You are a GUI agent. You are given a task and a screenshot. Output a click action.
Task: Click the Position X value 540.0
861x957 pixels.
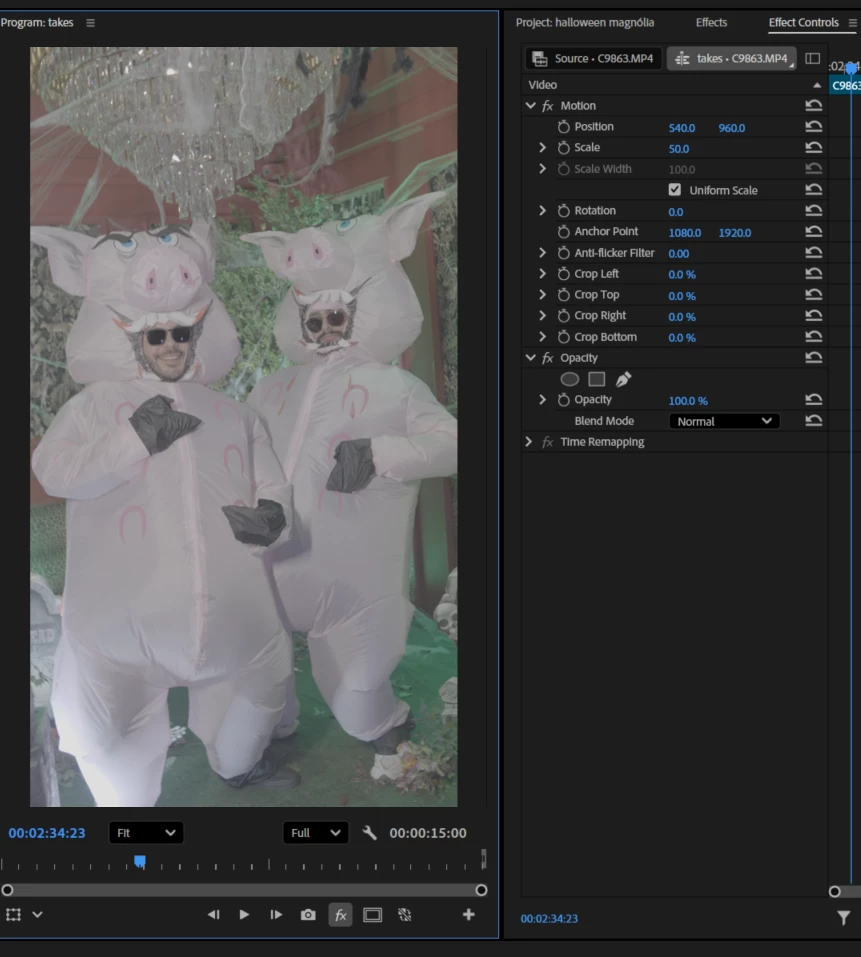pos(682,128)
